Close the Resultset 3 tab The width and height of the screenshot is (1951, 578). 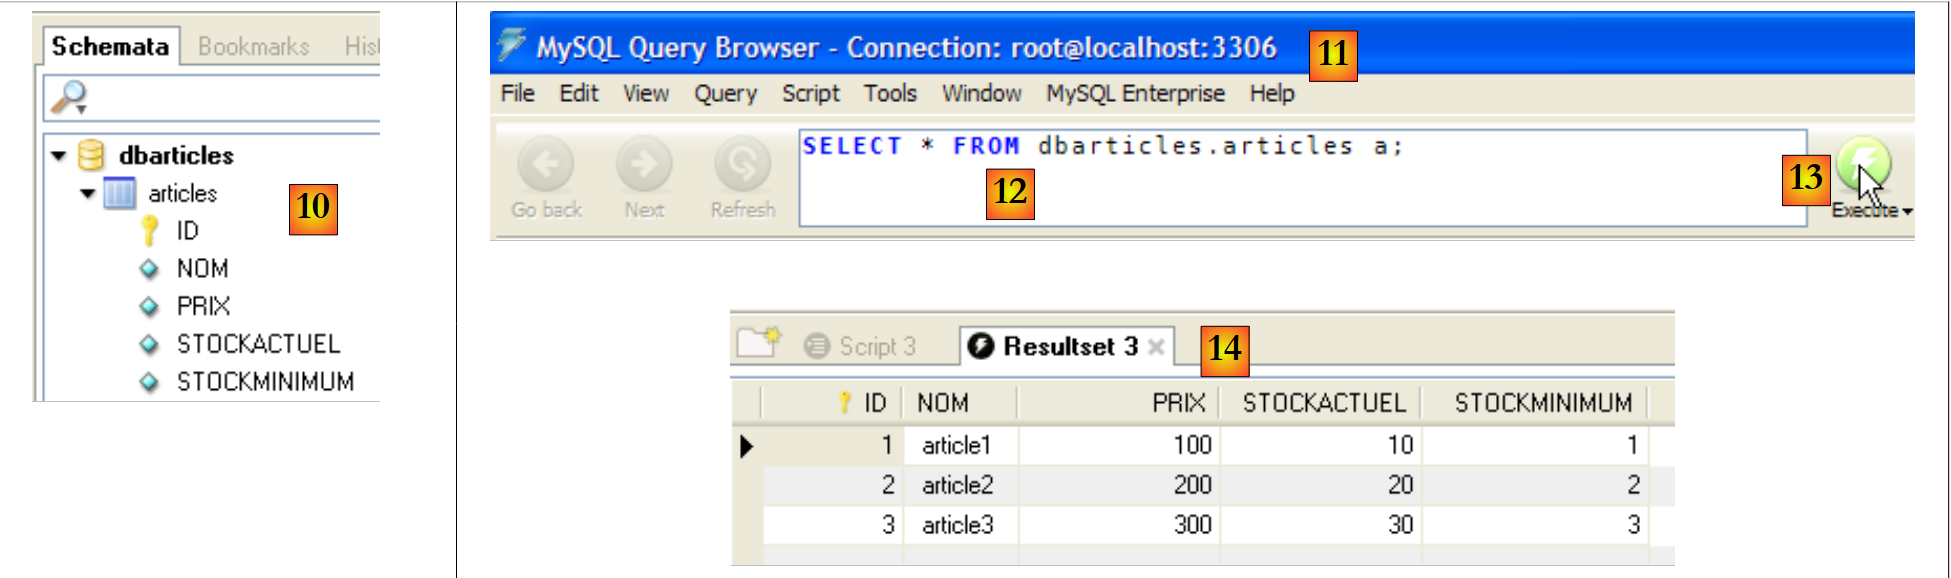1156,346
